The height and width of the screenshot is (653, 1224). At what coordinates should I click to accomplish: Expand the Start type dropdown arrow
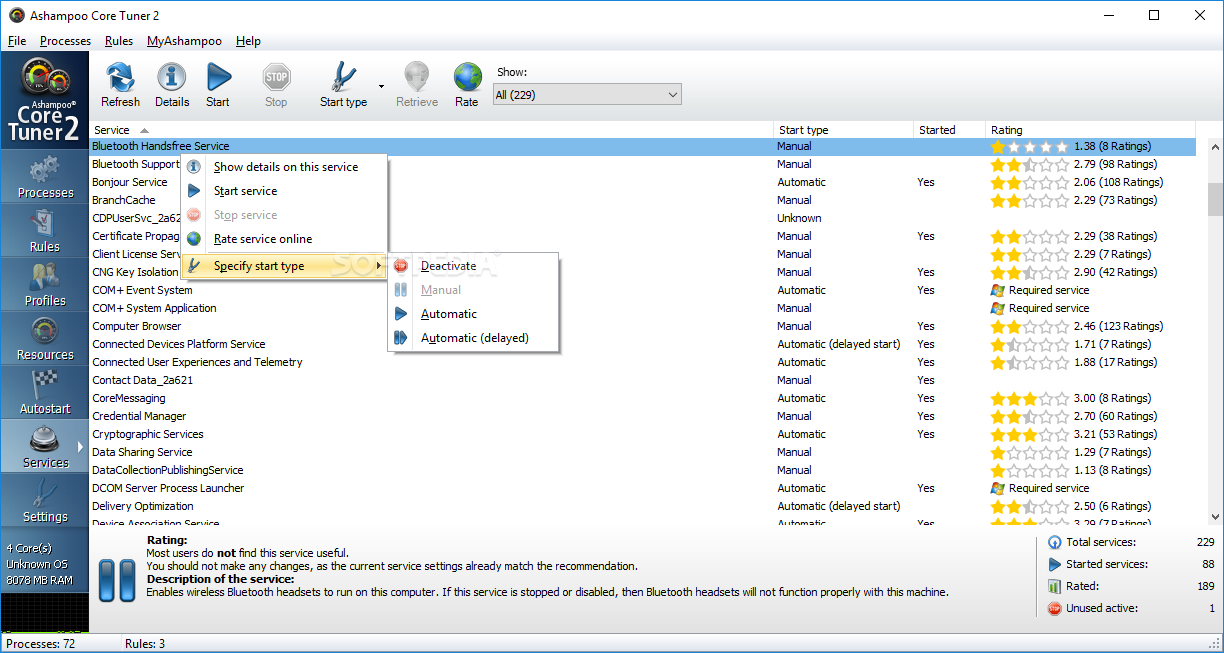[x=381, y=87]
